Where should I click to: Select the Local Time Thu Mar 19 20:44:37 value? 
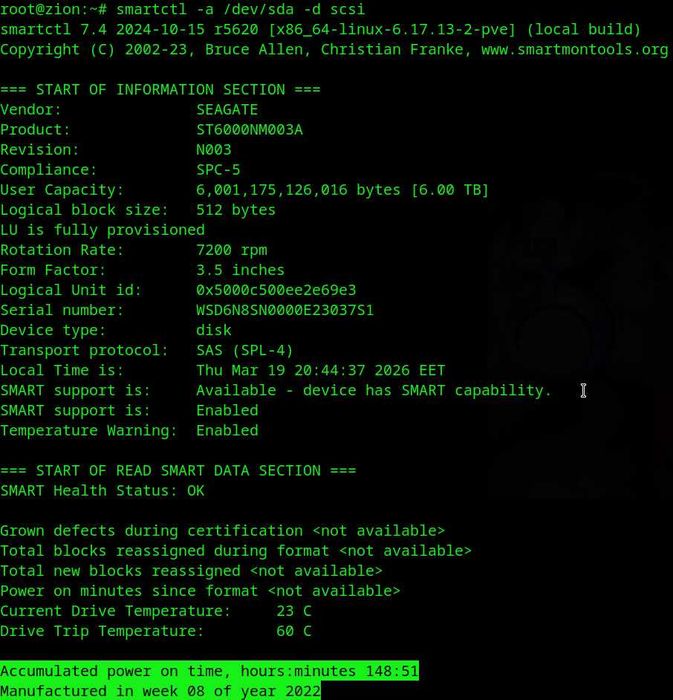[320, 371]
